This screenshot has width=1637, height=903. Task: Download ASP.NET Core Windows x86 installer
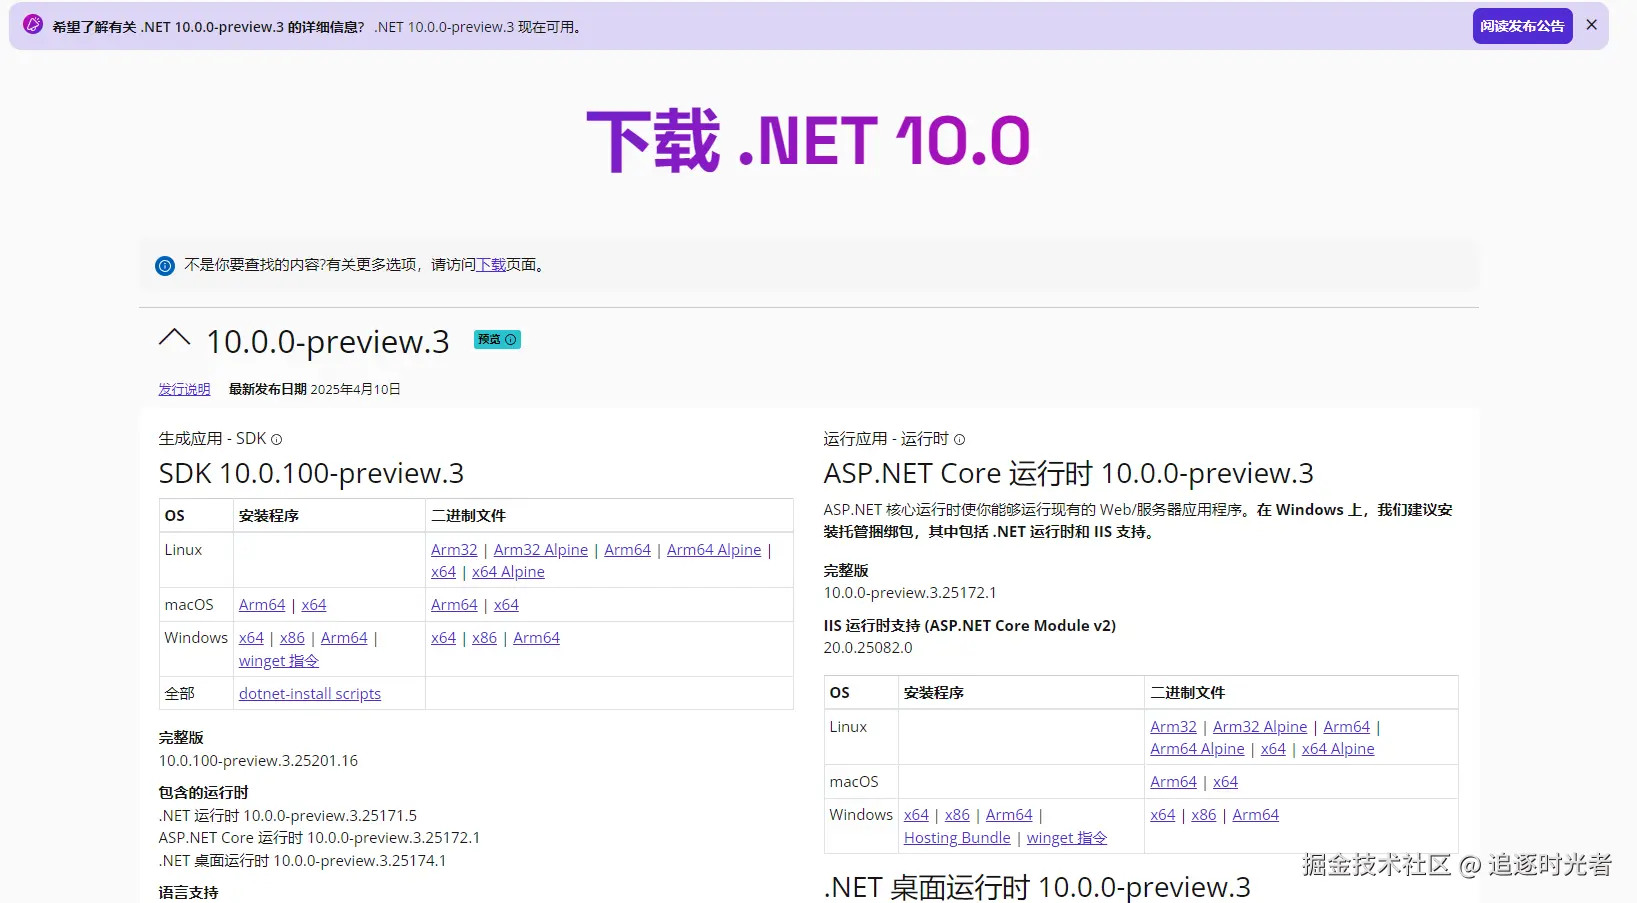(x=957, y=815)
